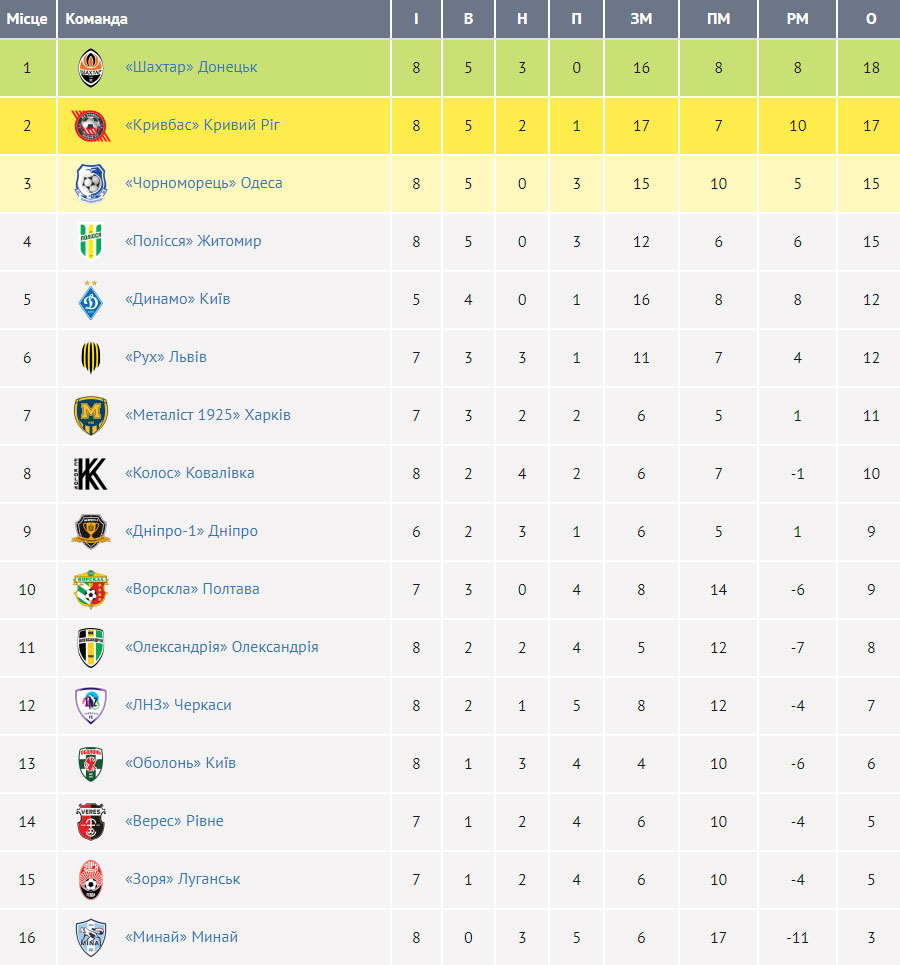Open the «Олександрія» Олександрія team page
900x965 pixels.
(222, 647)
